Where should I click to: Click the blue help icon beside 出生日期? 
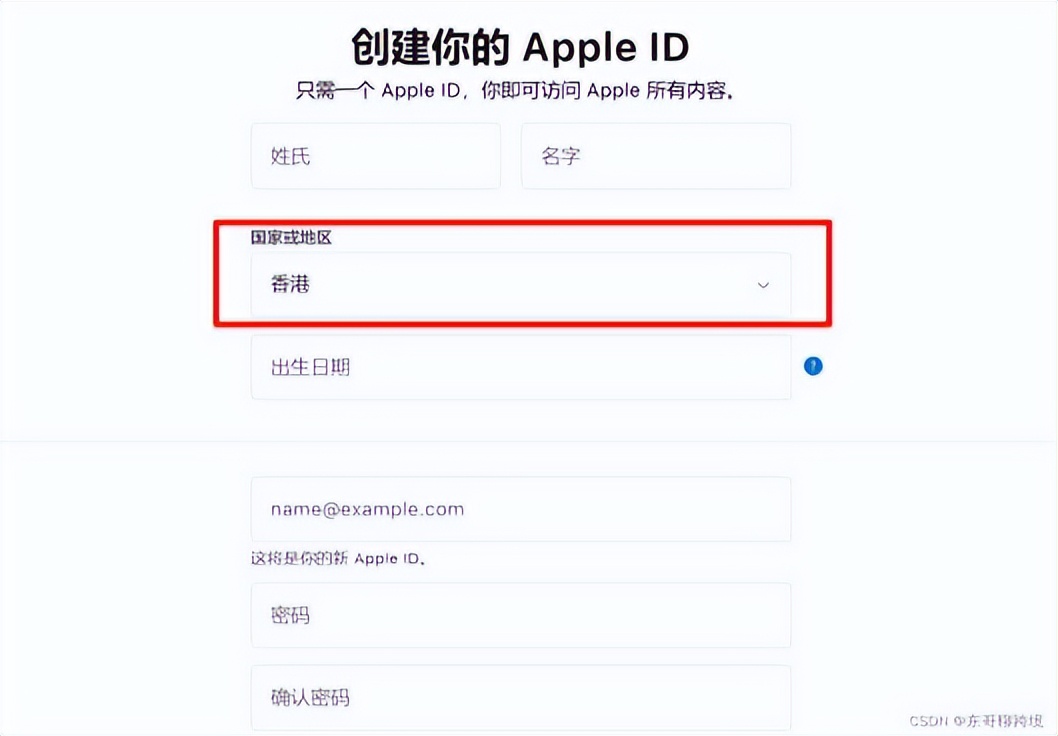(813, 366)
